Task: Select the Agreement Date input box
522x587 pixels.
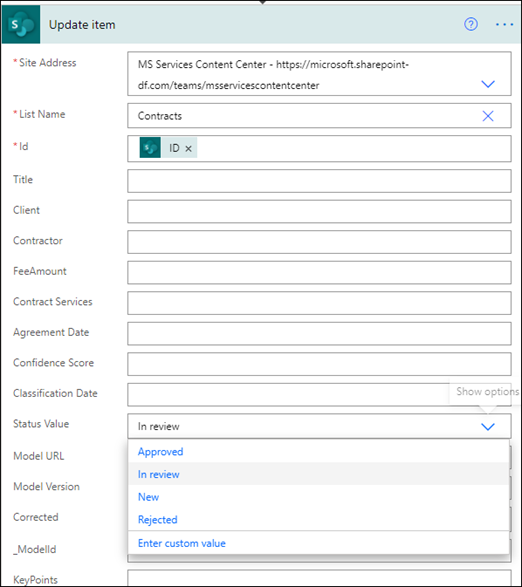Action: pos(319,334)
